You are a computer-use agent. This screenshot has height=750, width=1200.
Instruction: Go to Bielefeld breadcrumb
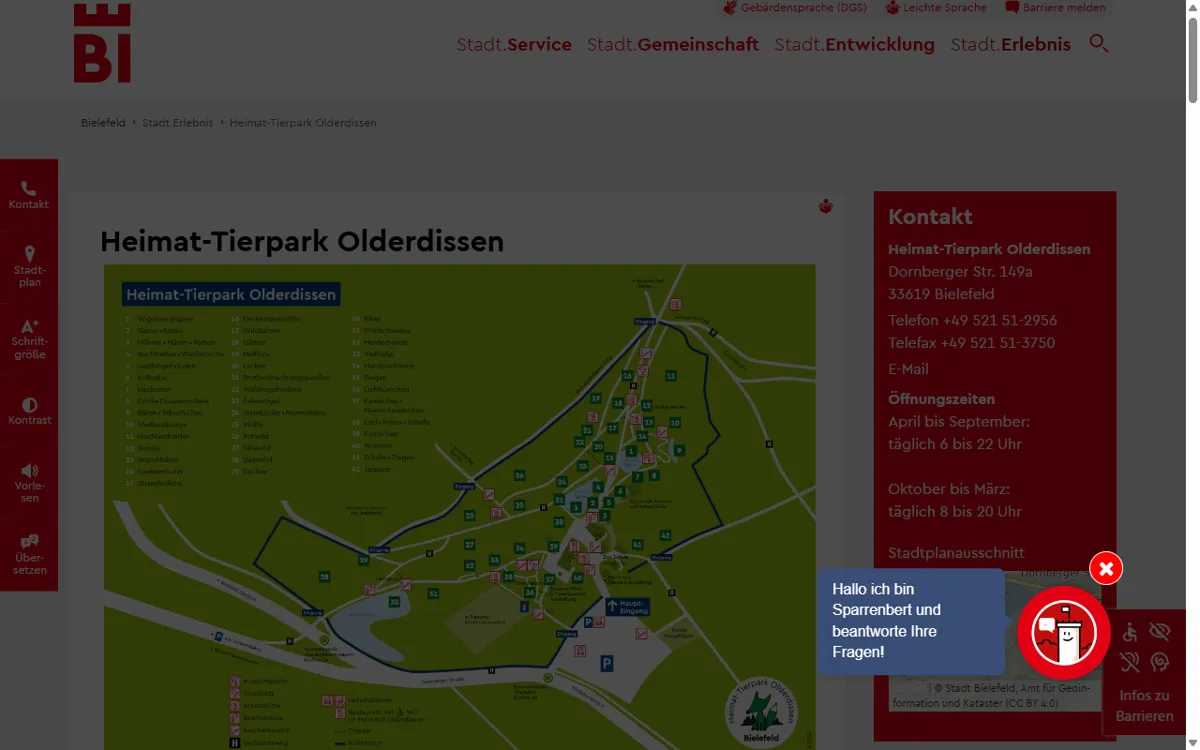[103, 123]
